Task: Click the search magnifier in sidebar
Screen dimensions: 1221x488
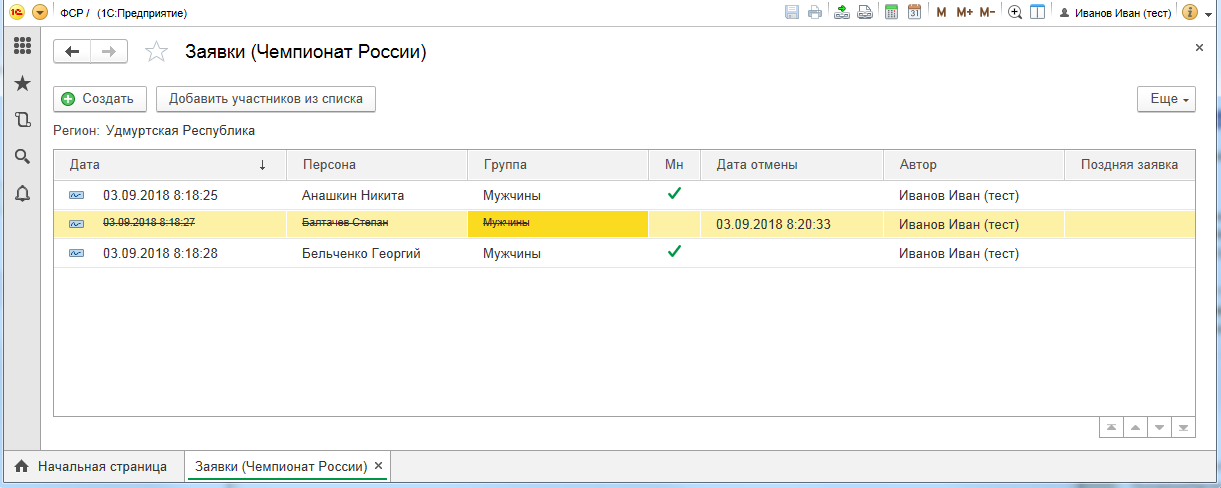Action: [x=22, y=156]
